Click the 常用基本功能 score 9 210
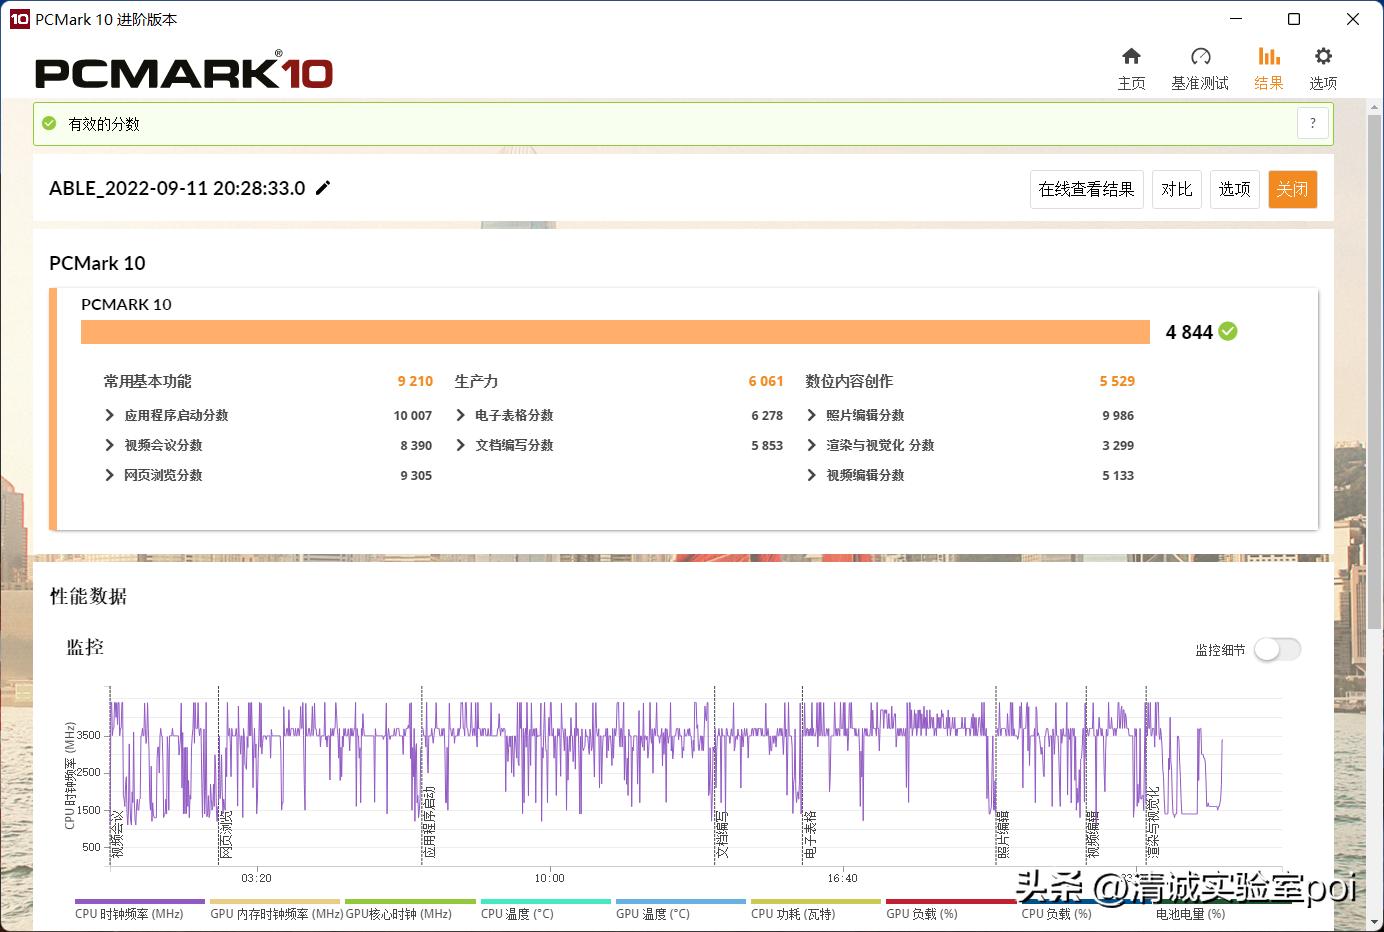1384x932 pixels. point(415,381)
